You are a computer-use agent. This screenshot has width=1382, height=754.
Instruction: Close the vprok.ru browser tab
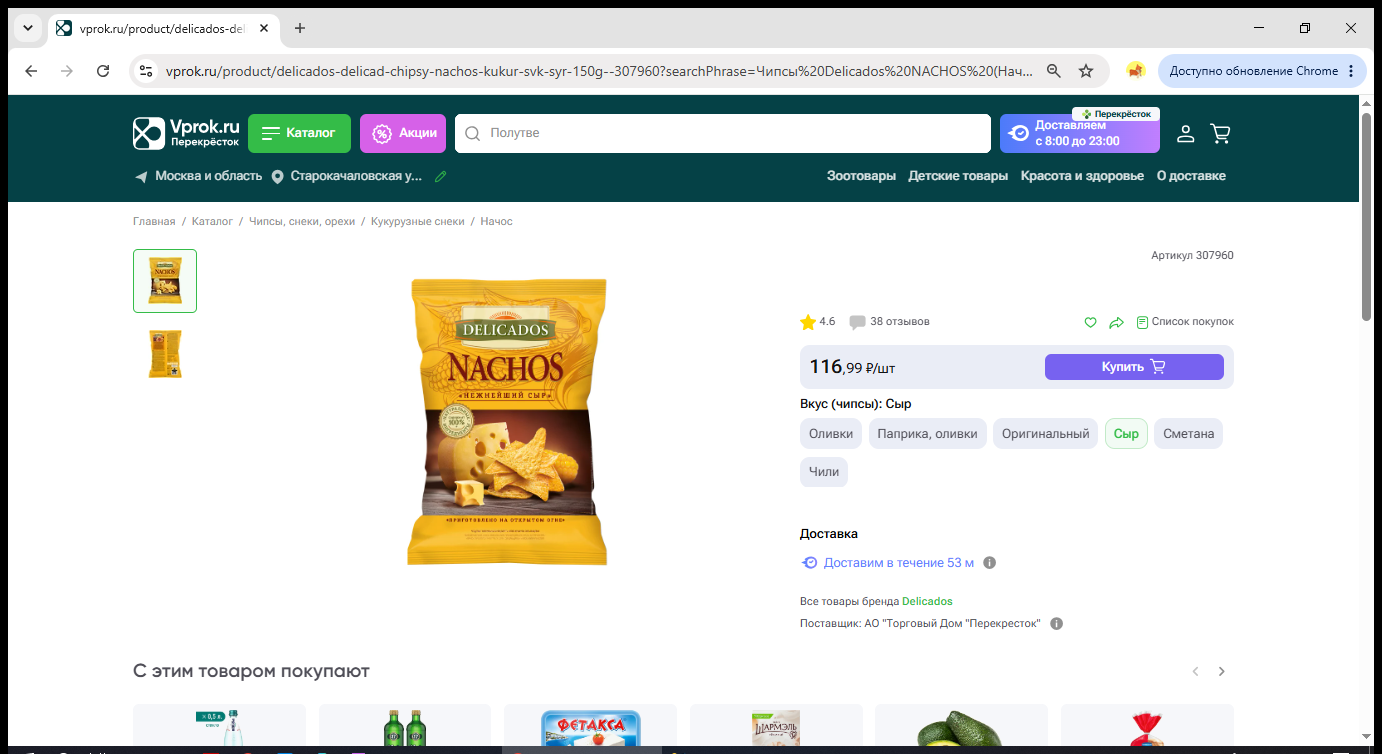pyautogui.click(x=264, y=28)
